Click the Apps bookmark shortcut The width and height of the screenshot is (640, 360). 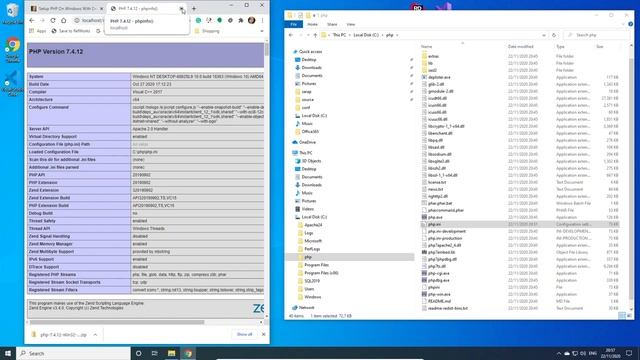pyautogui.click(x=38, y=31)
